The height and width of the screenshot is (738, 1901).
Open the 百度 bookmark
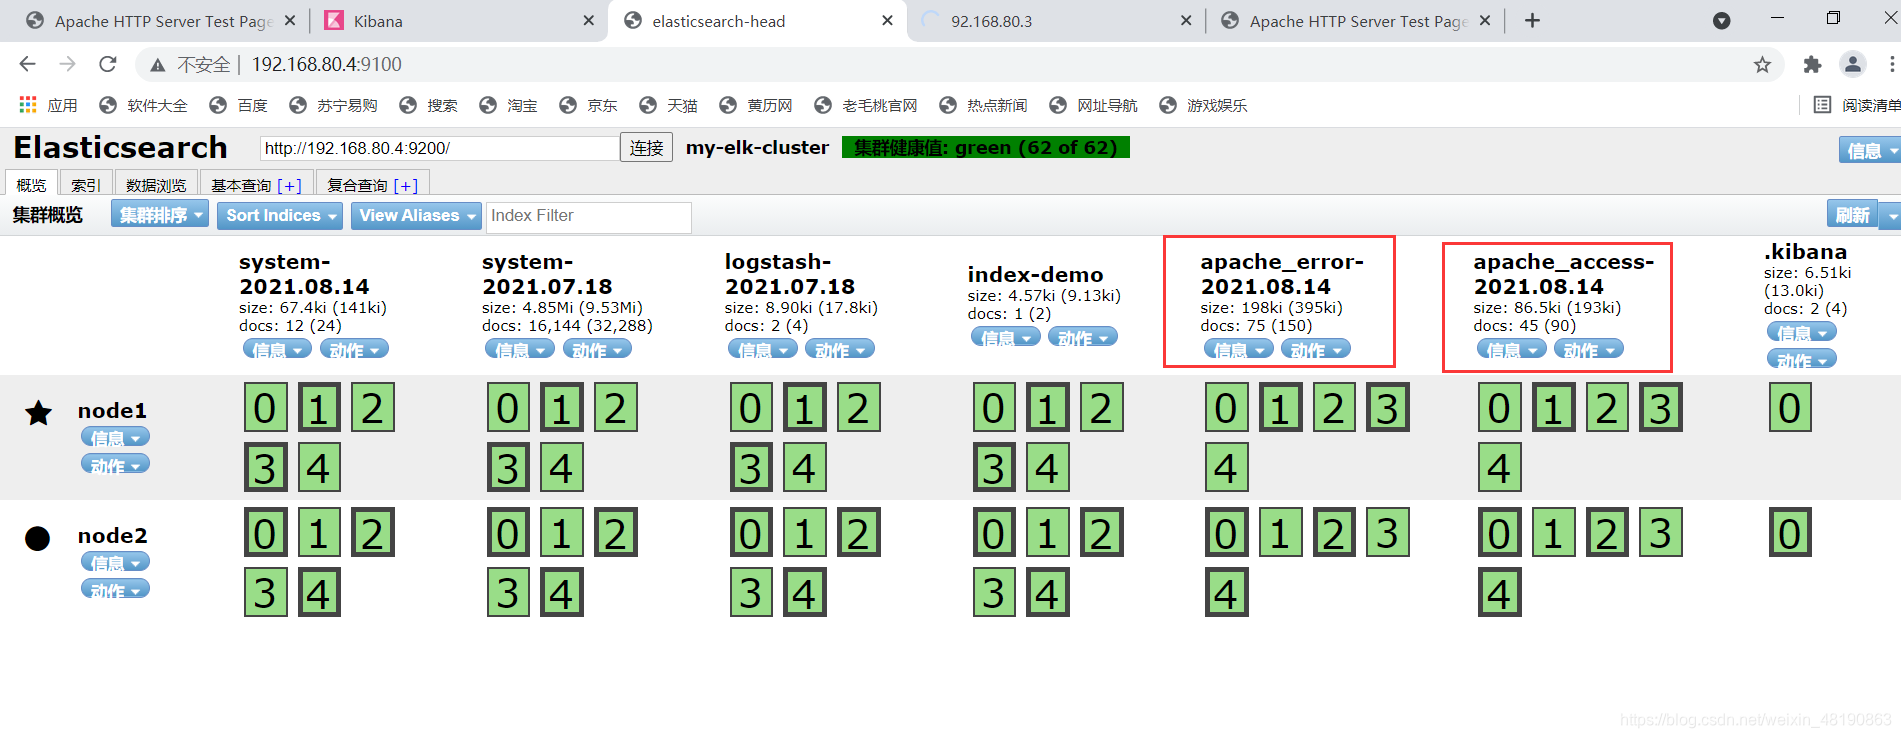point(238,105)
